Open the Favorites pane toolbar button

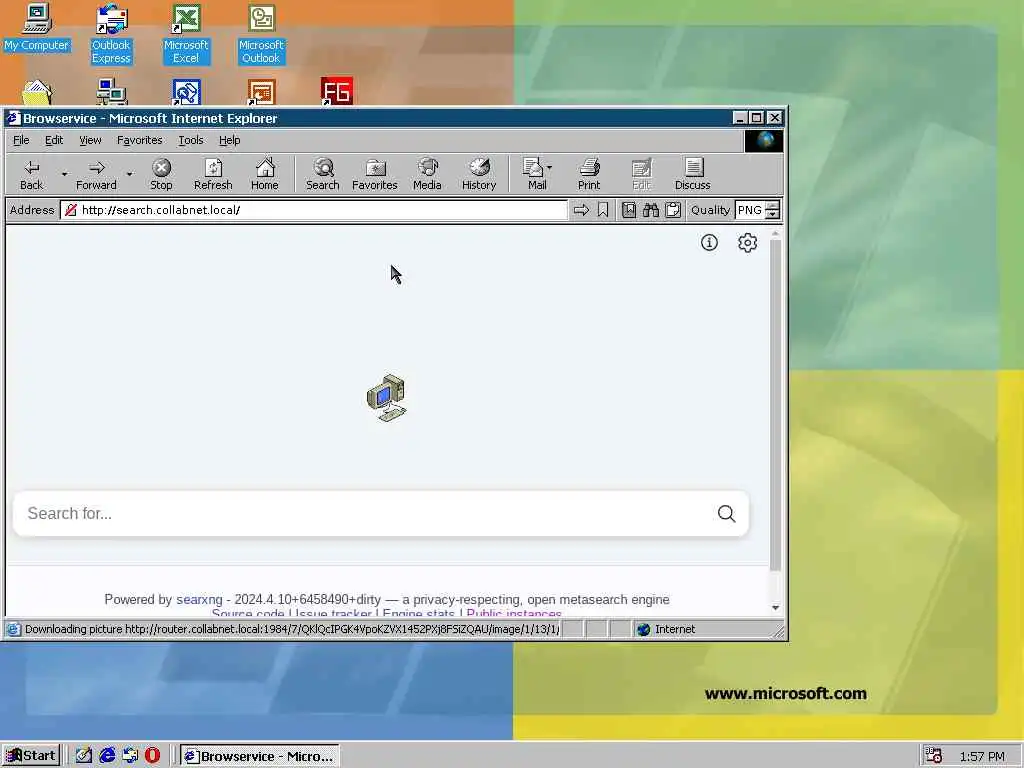coord(375,174)
